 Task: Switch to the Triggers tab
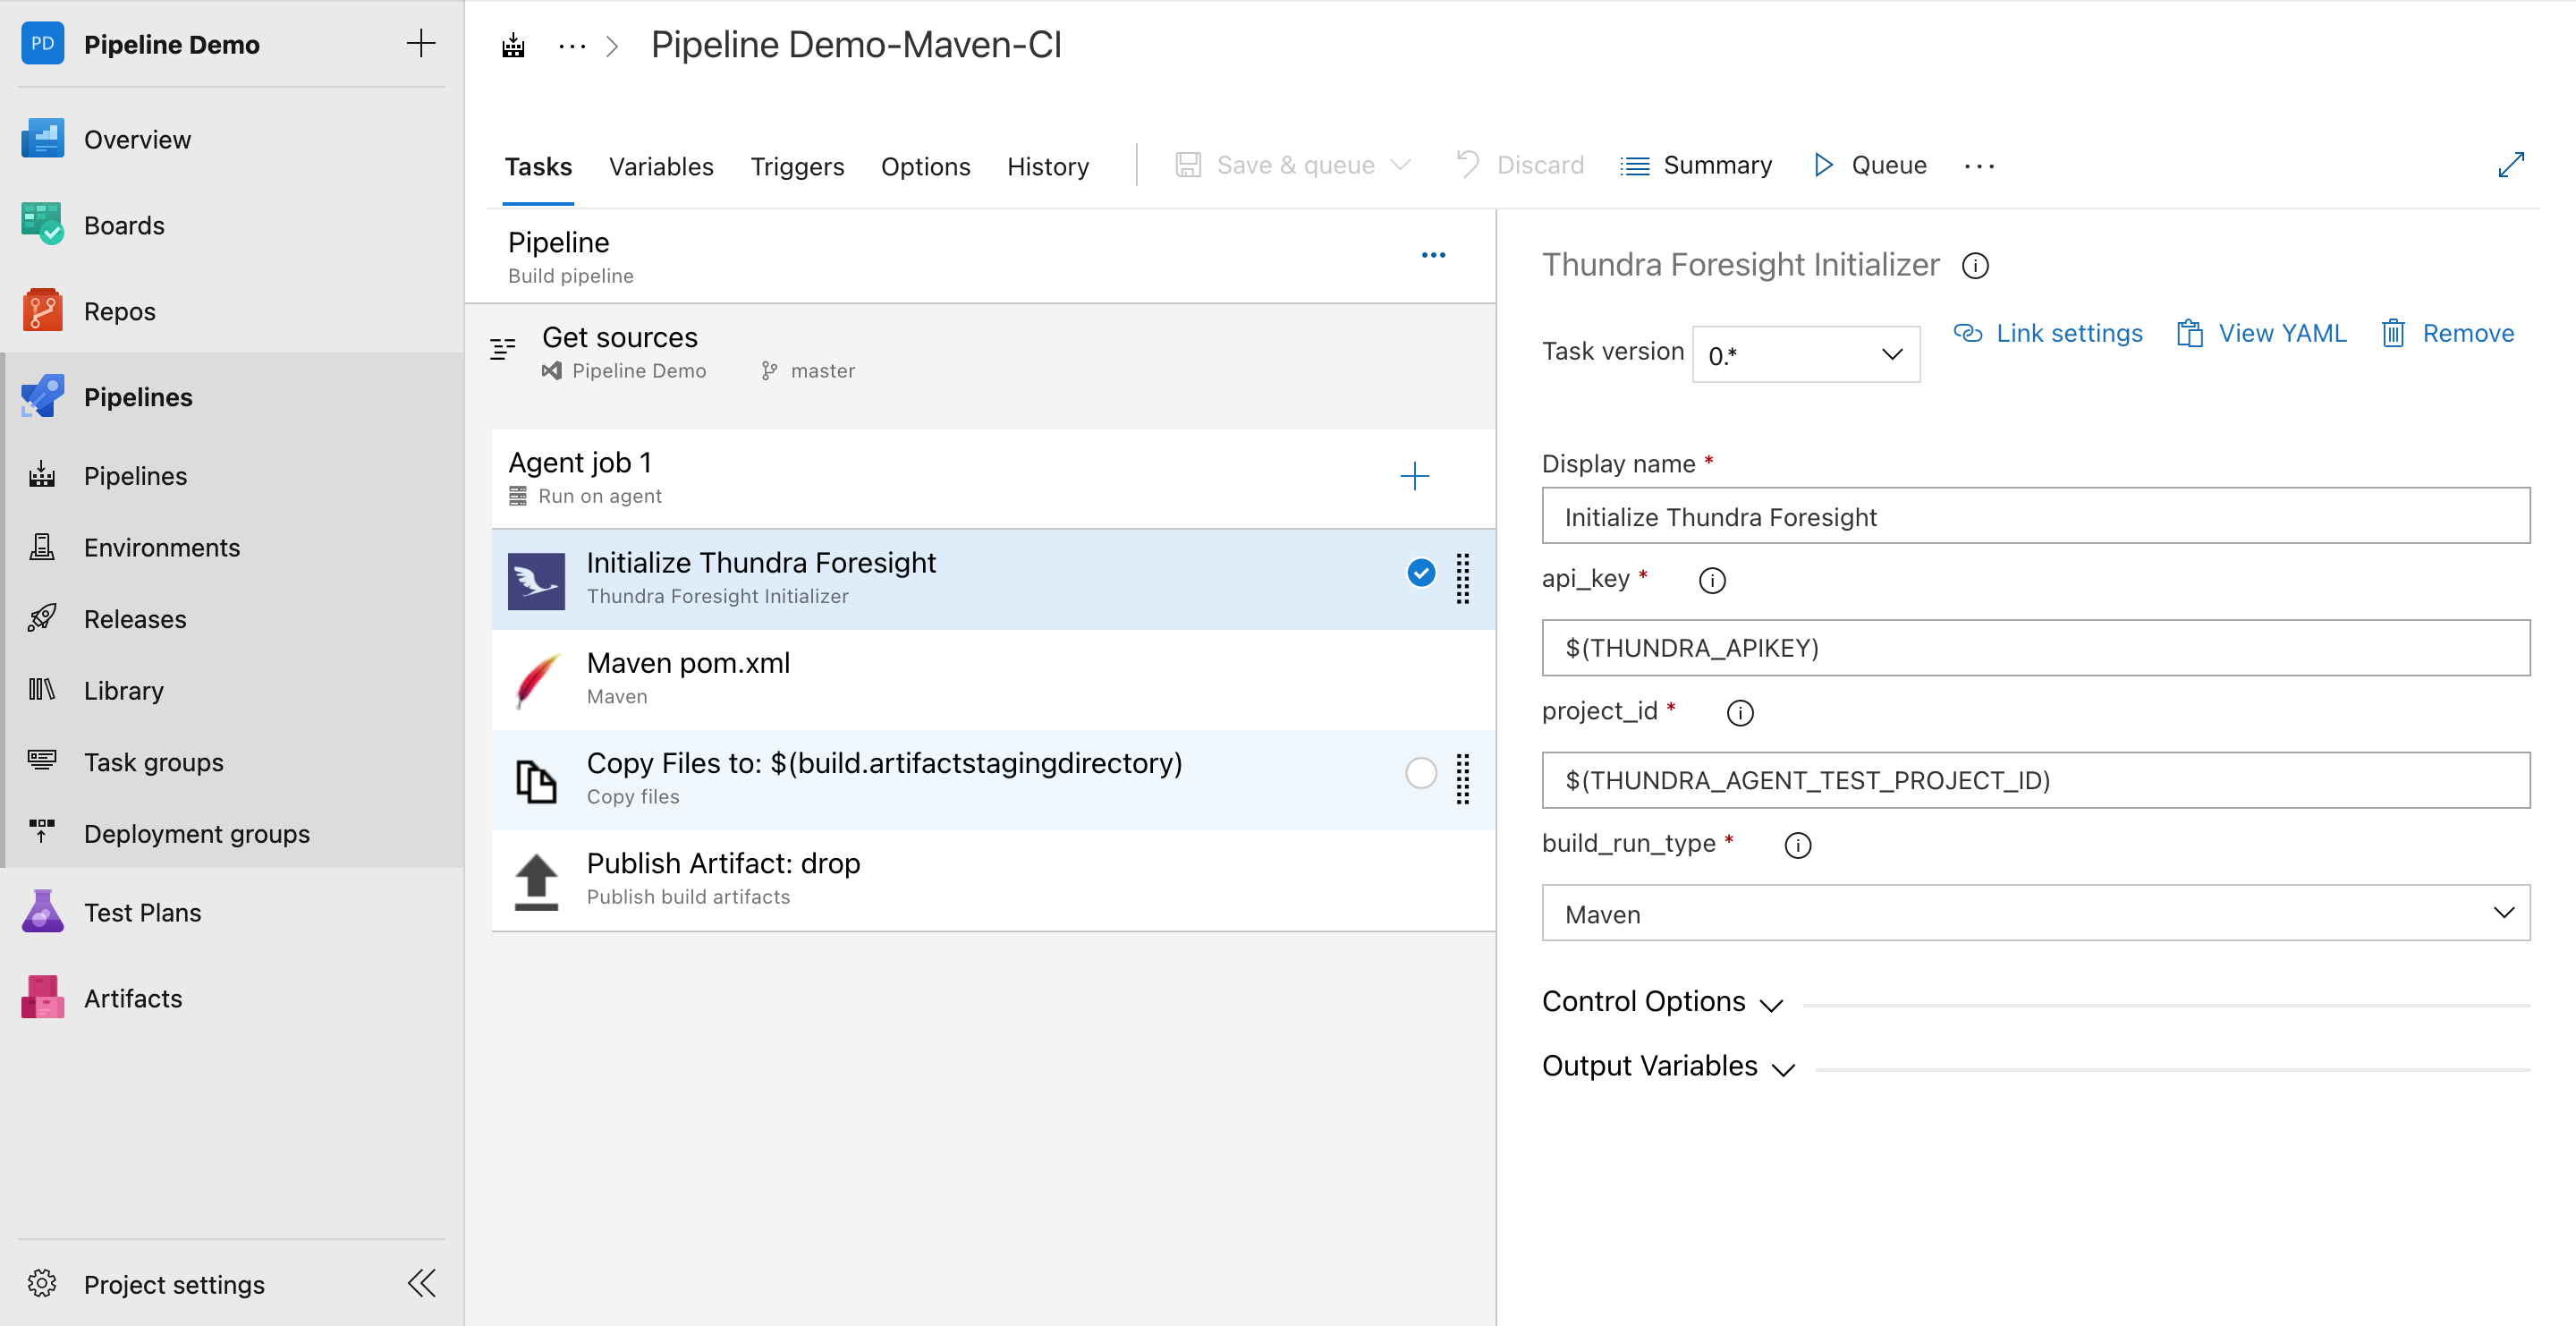pyautogui.click(x=797, y=166)
